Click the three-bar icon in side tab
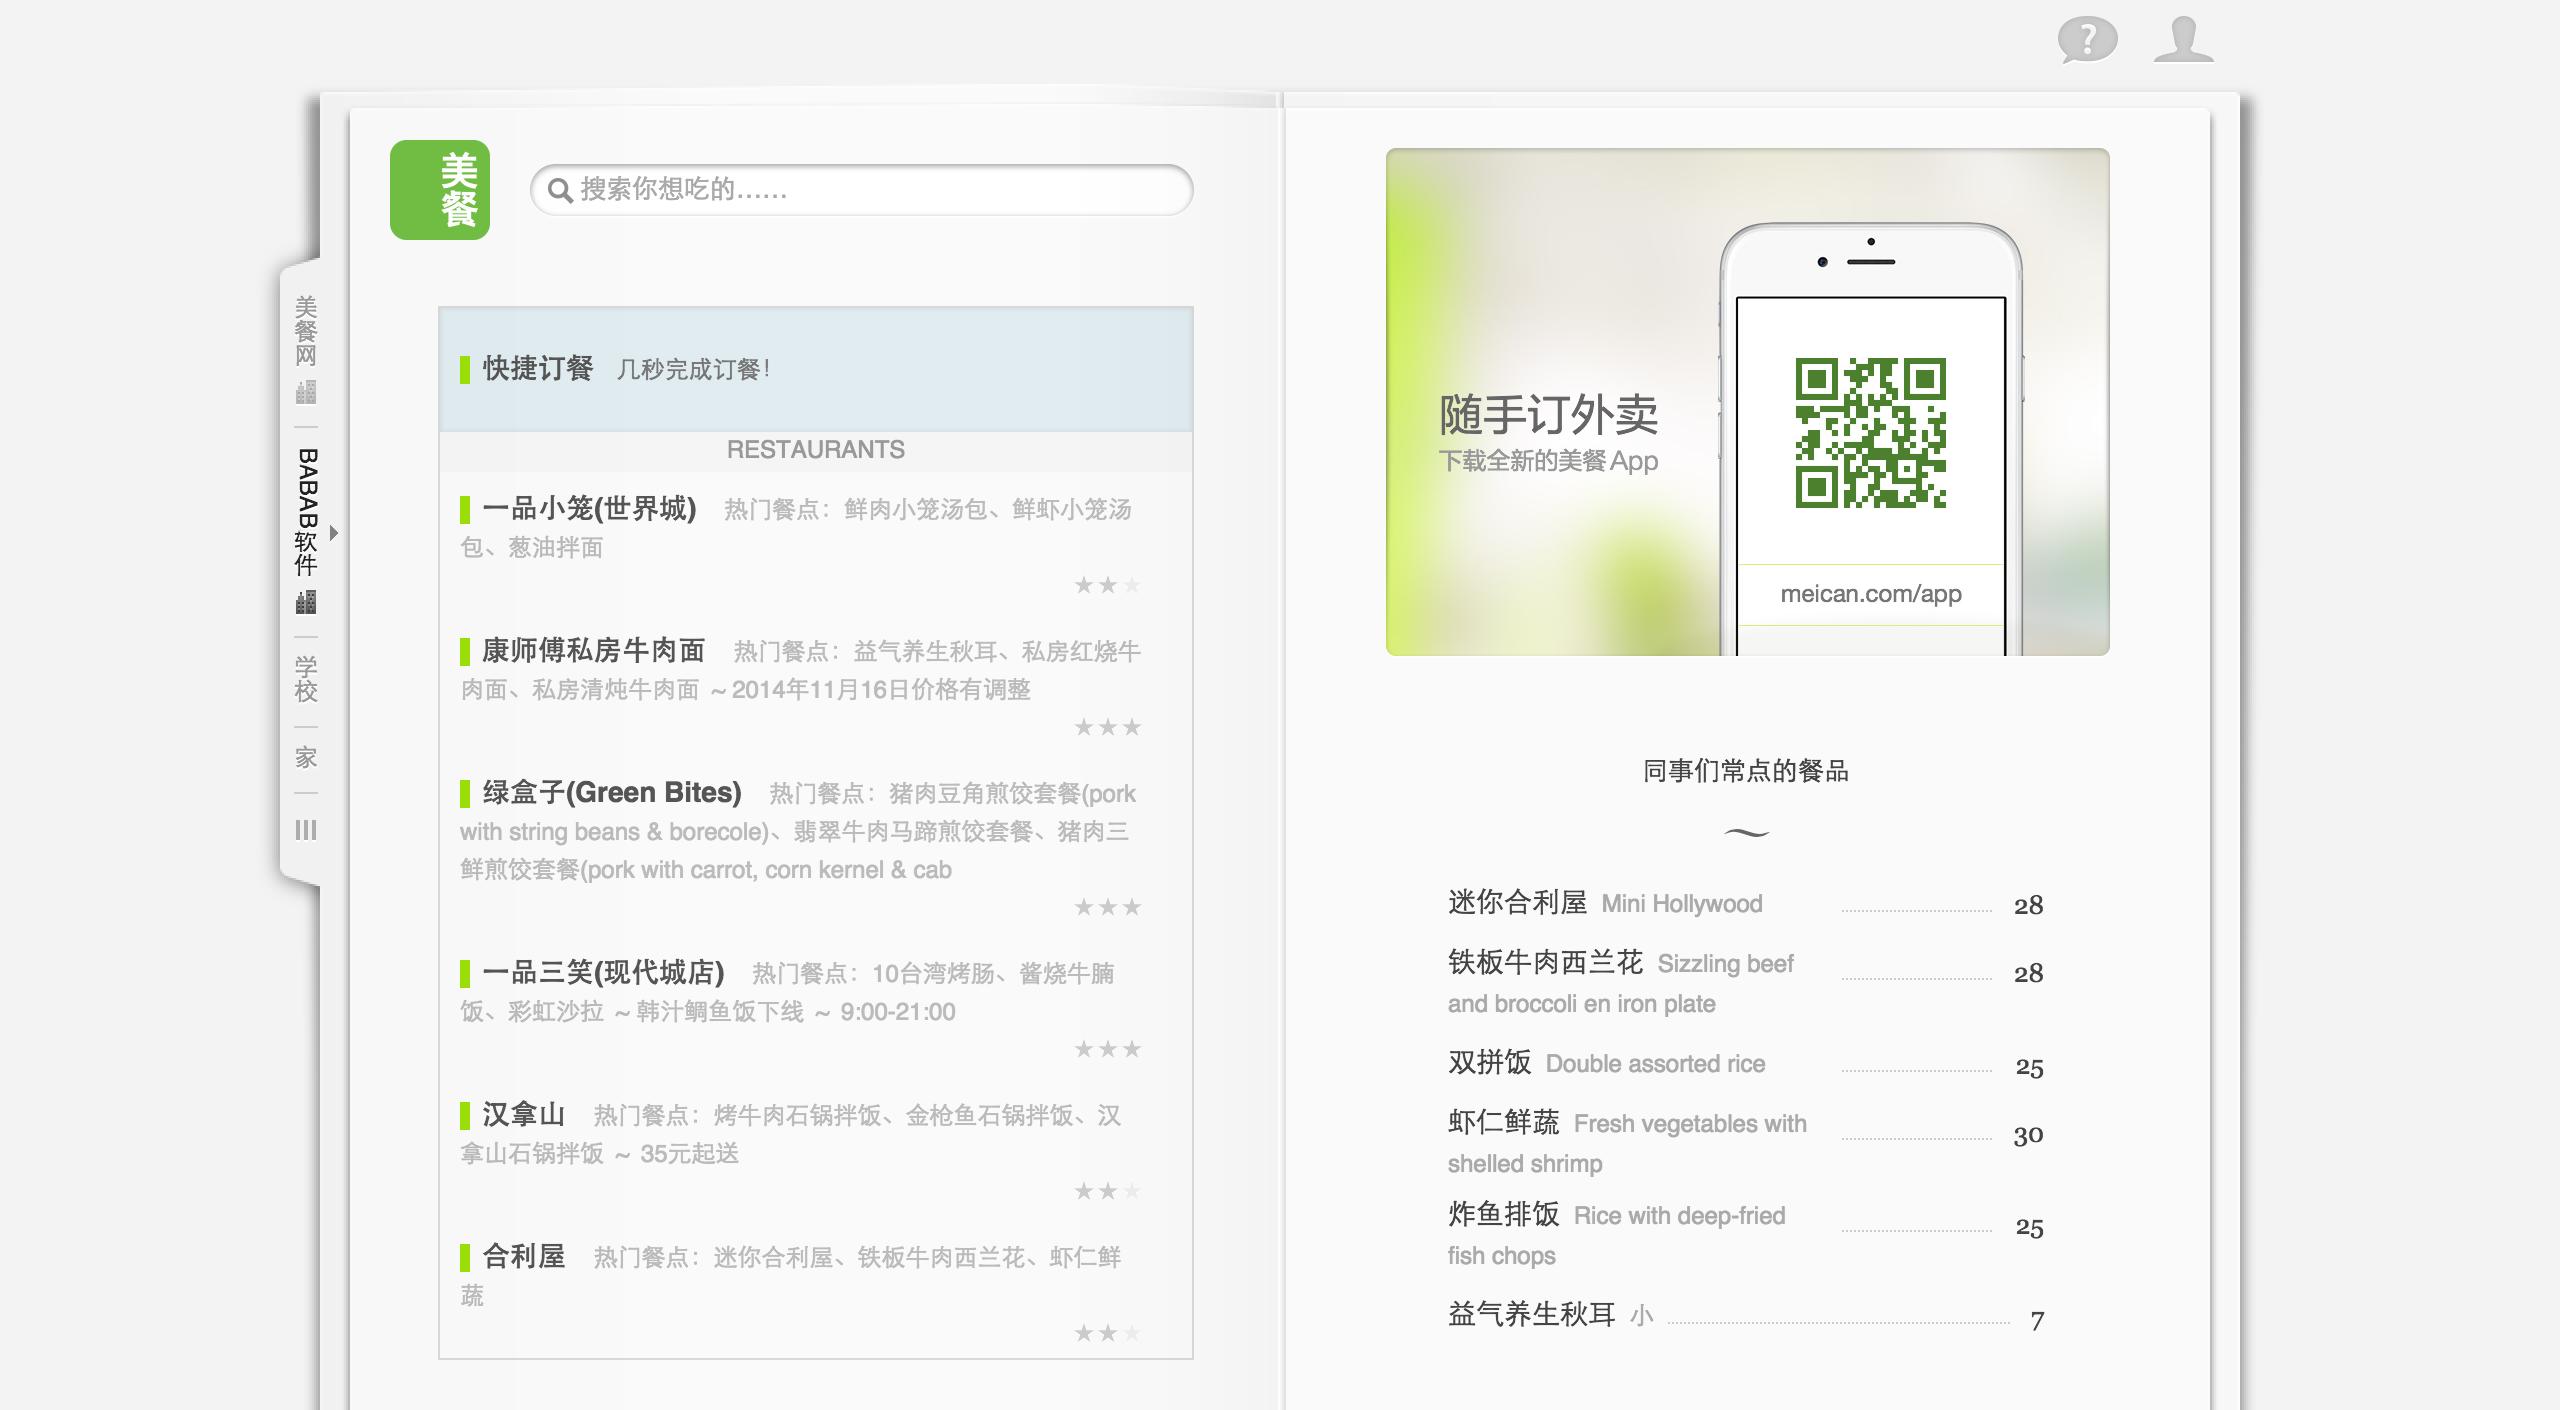The height and width of the screenshot is (1410, 2560). [x=306, y=830]
